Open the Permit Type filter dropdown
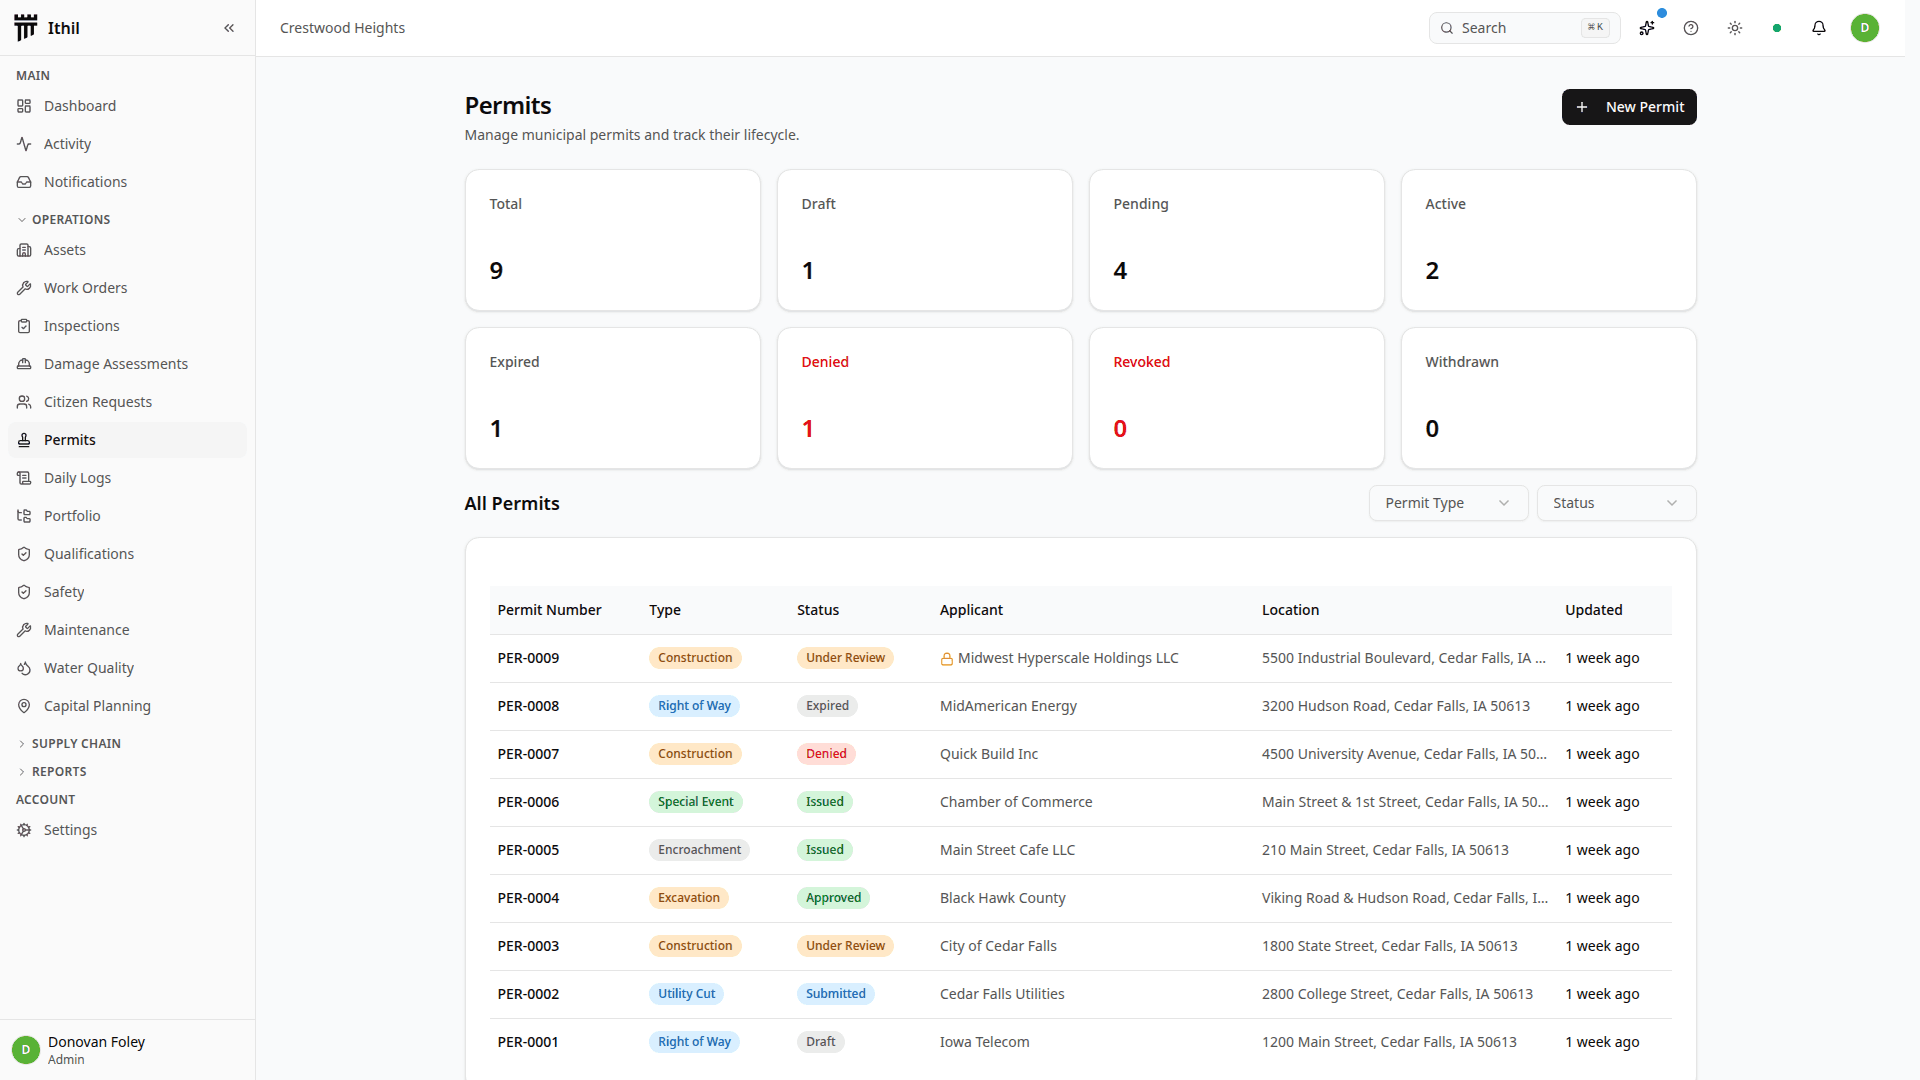This screenshot has width=1920, height=1080. pyautogui.click(x=1448, y=503)
